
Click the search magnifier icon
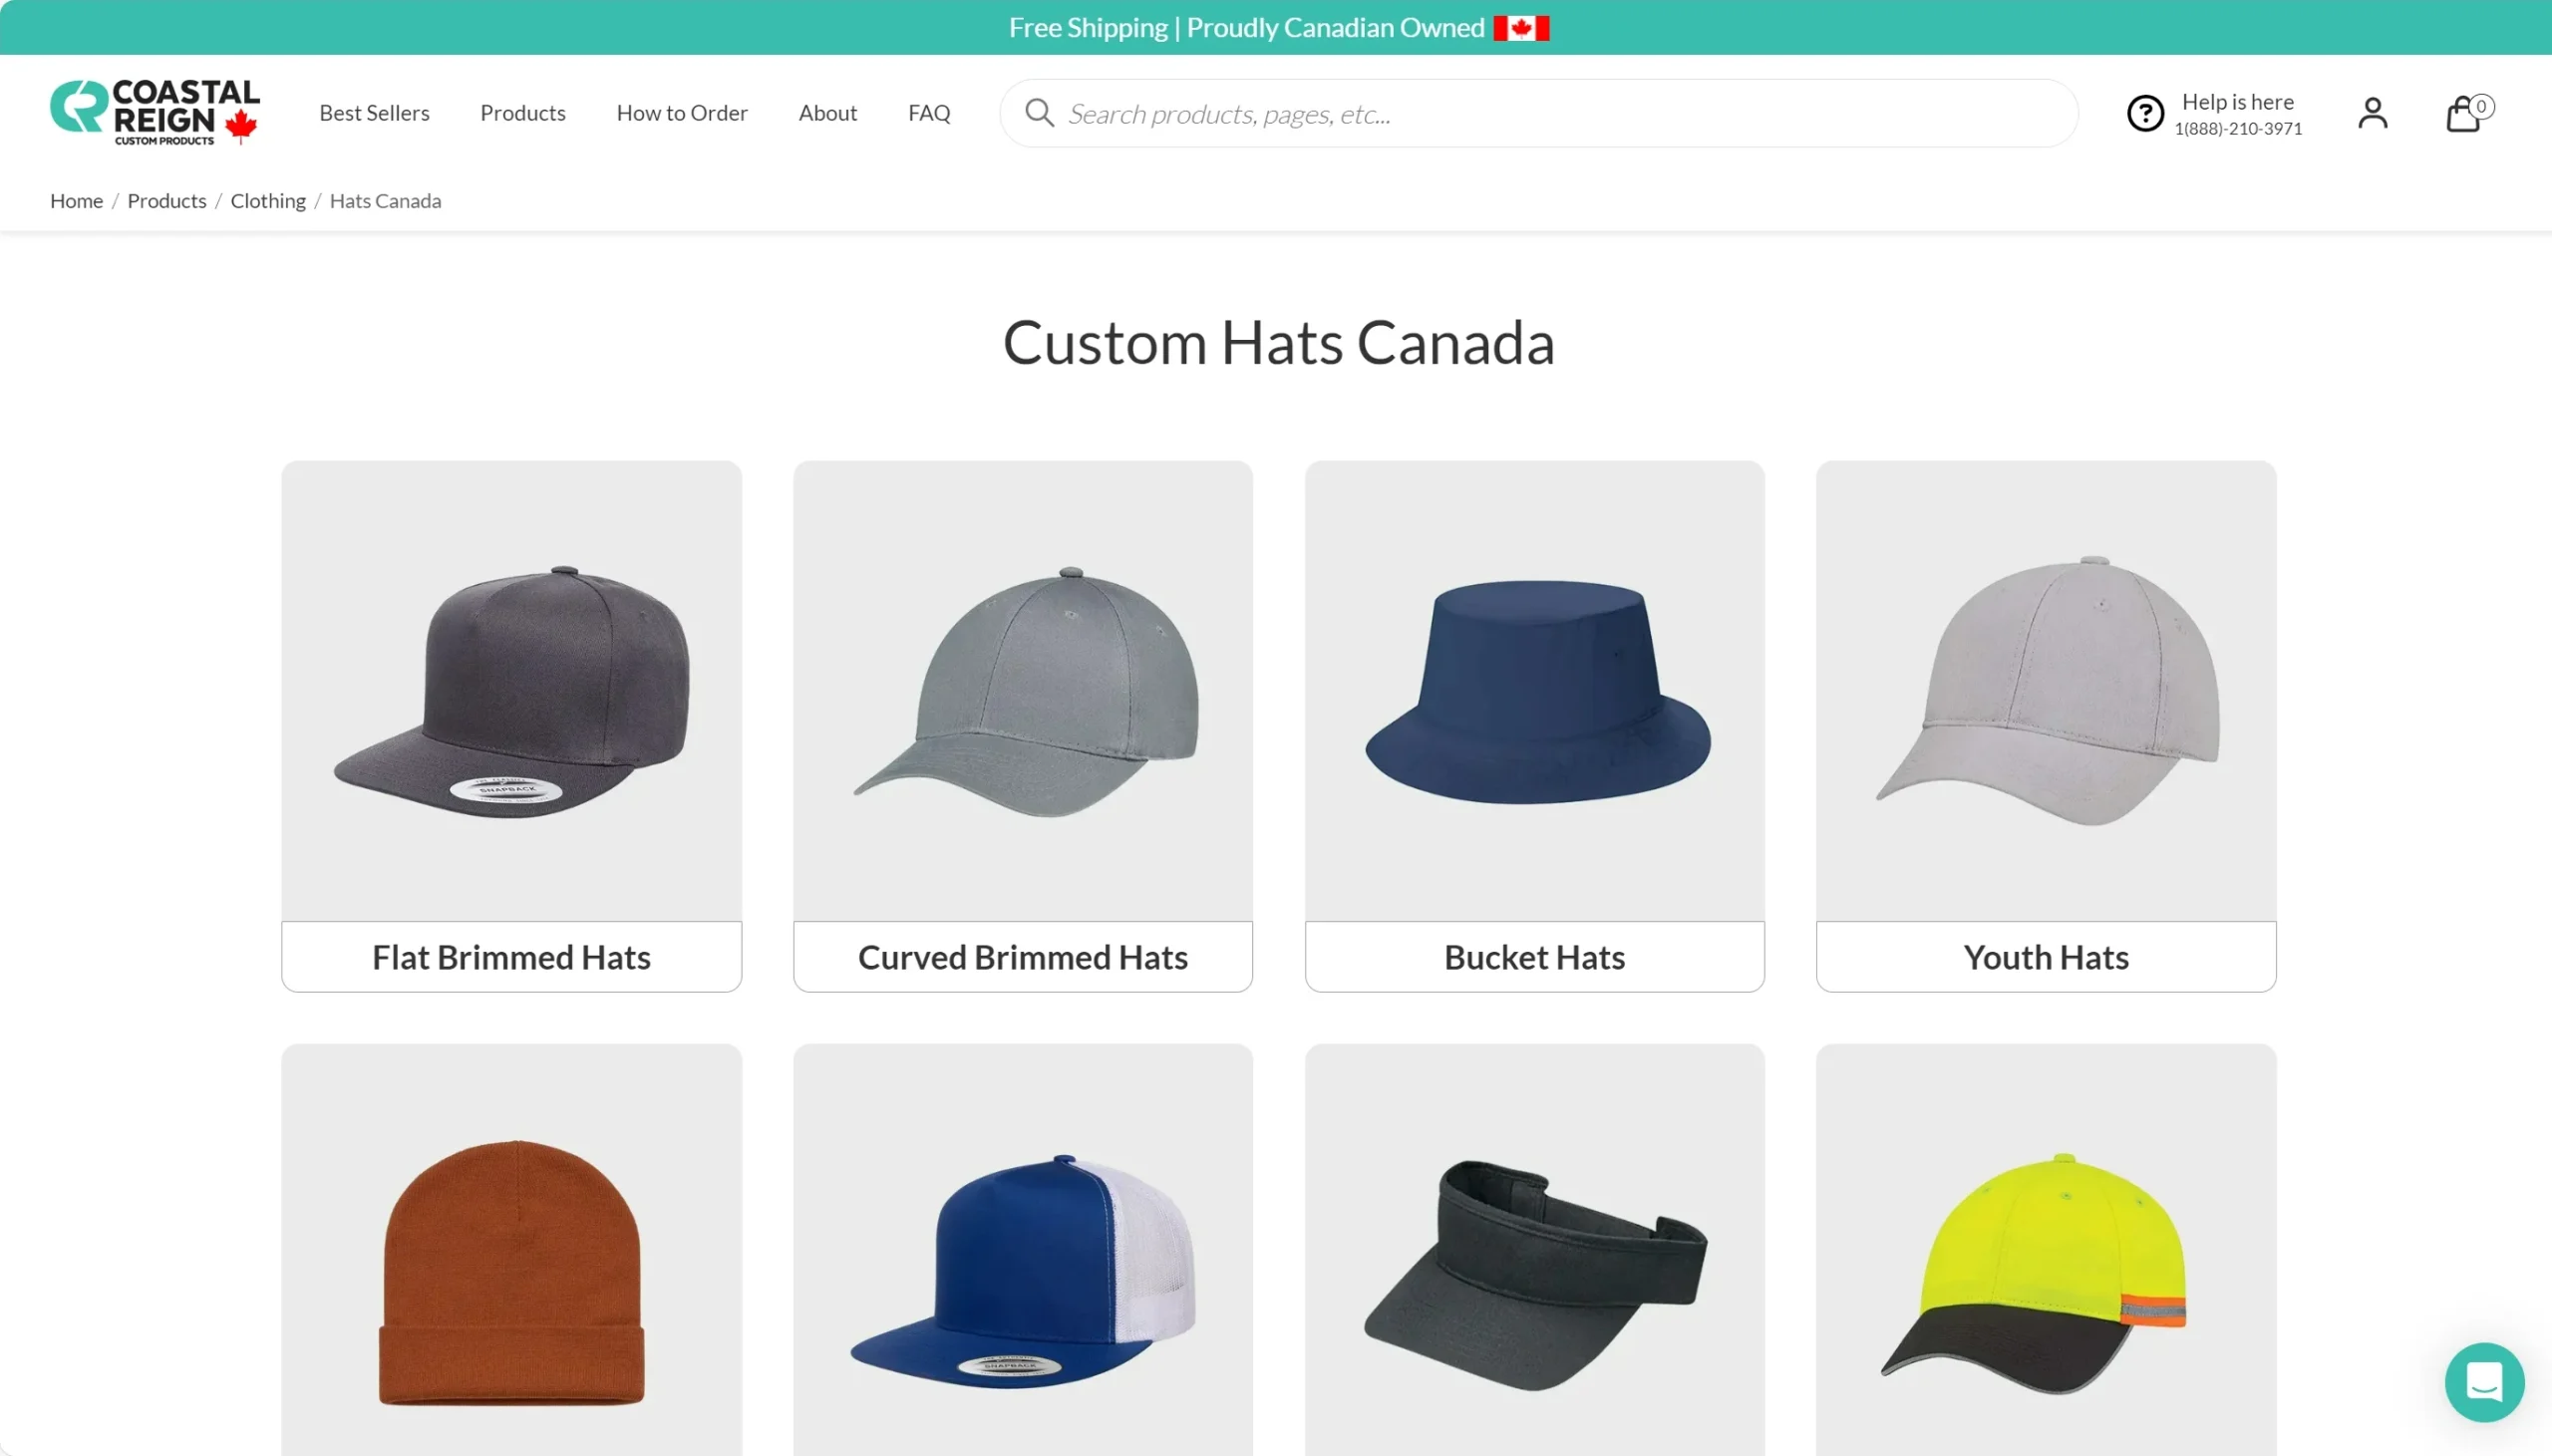point(1039,113)
